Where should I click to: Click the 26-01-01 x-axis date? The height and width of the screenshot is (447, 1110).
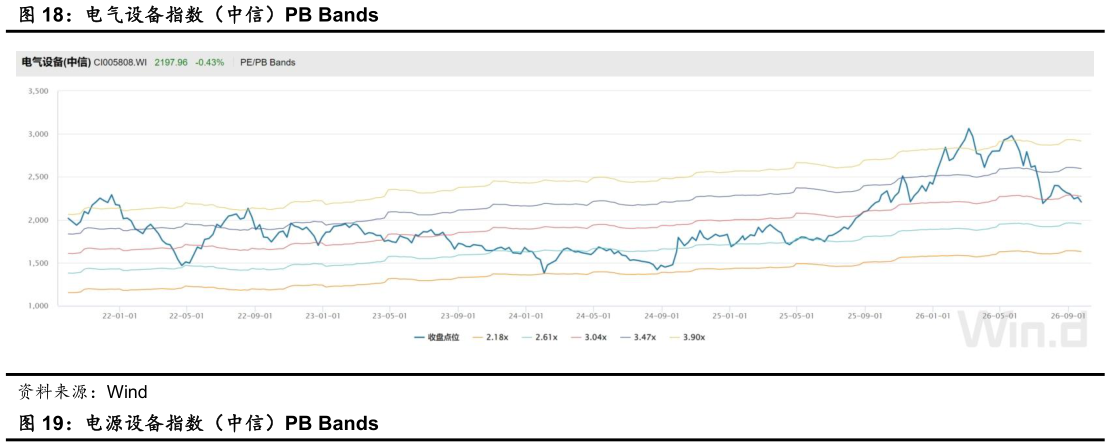pyautogui.click(x=934, y=316)
